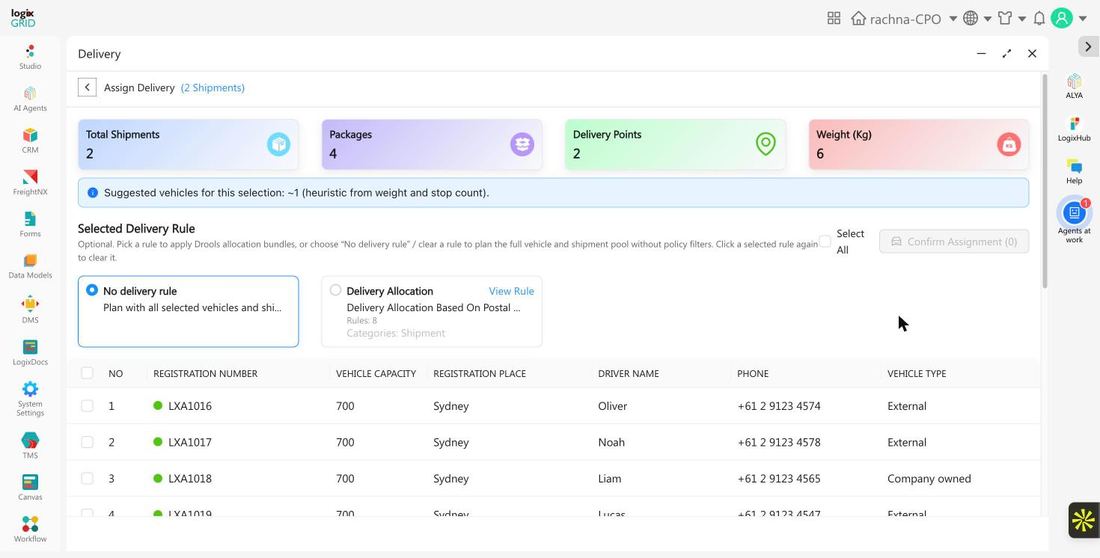Viewport: 1100px width, 558px height.
Task: Click the Weight (Kg) icon
Action: pos(1009,145)
